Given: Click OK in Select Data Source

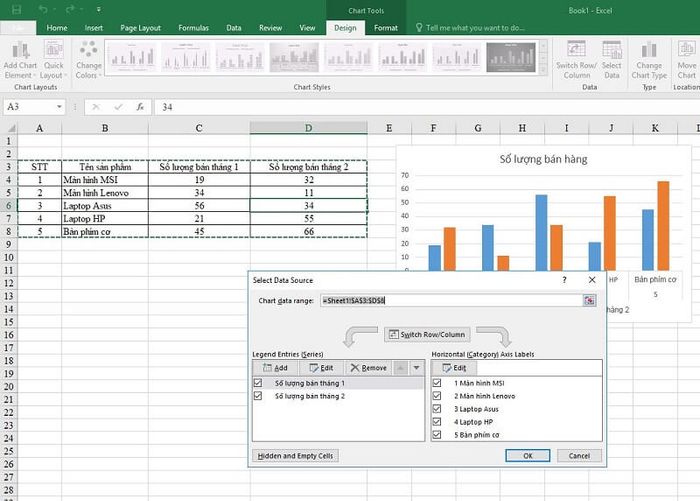Looking at the screenshot, I should pos(528,456).
